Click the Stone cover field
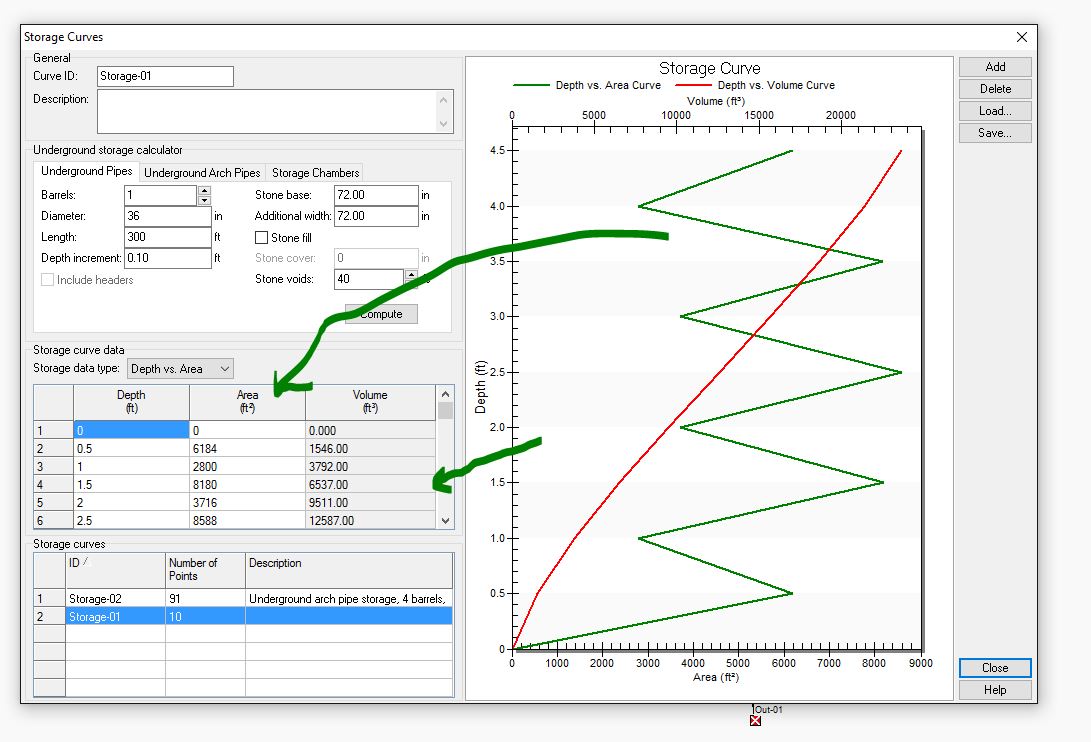This screenshot has height=742, width=1091. click(x=376, y=258)
